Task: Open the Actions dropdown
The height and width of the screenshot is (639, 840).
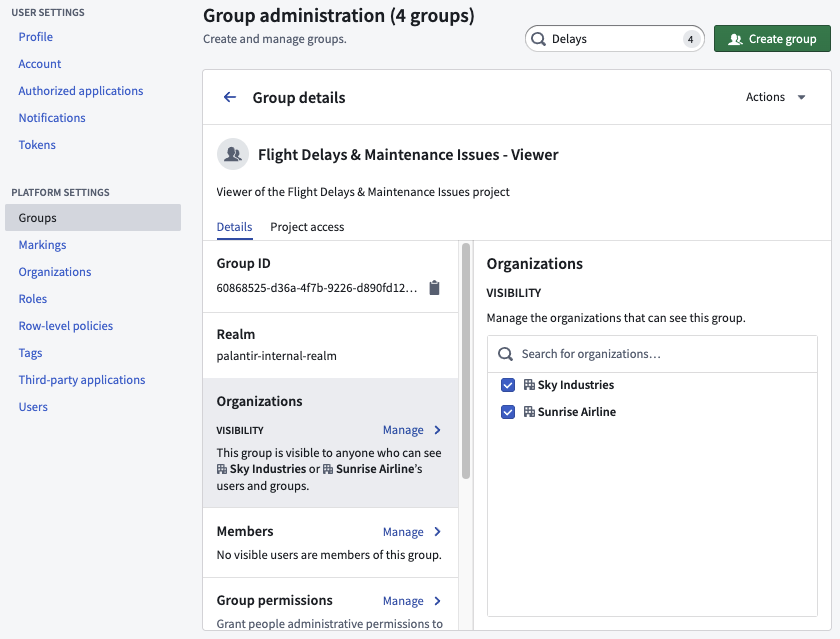Action: [776, 97]
